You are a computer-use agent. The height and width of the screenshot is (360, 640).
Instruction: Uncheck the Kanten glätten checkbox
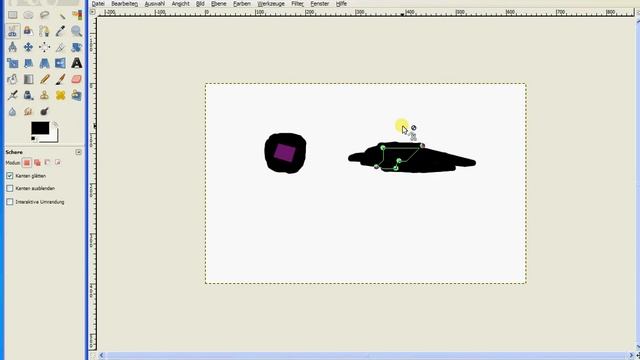coord(10,176)
